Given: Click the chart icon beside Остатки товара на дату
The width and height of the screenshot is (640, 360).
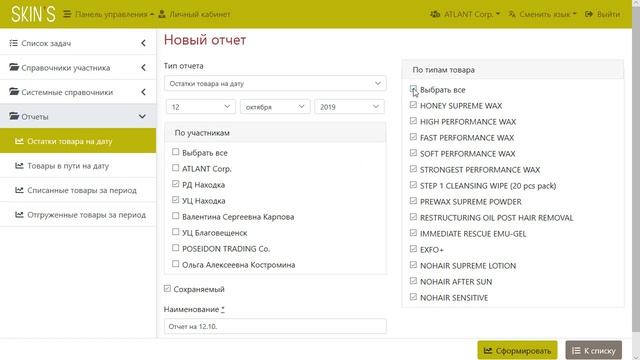Looking at the screenshot, I should (19, 141).
